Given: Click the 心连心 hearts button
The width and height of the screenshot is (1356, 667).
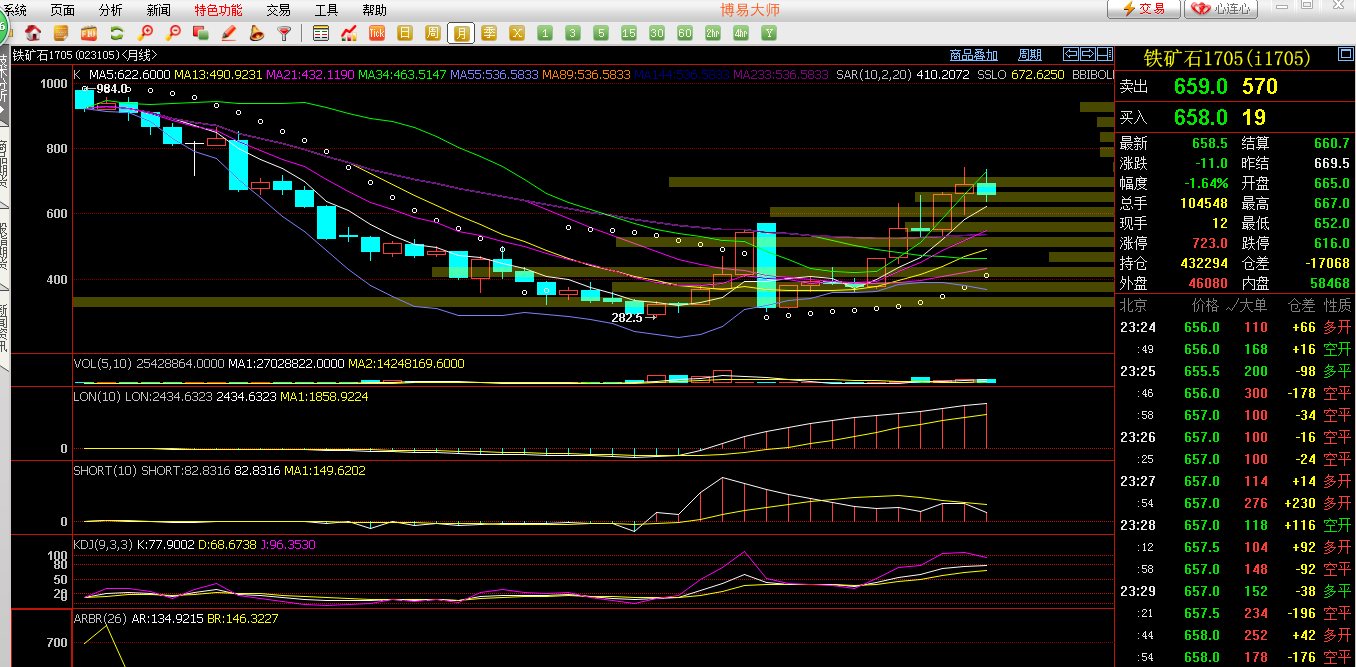Looking at the screenshot, I should click(1222, 9).
